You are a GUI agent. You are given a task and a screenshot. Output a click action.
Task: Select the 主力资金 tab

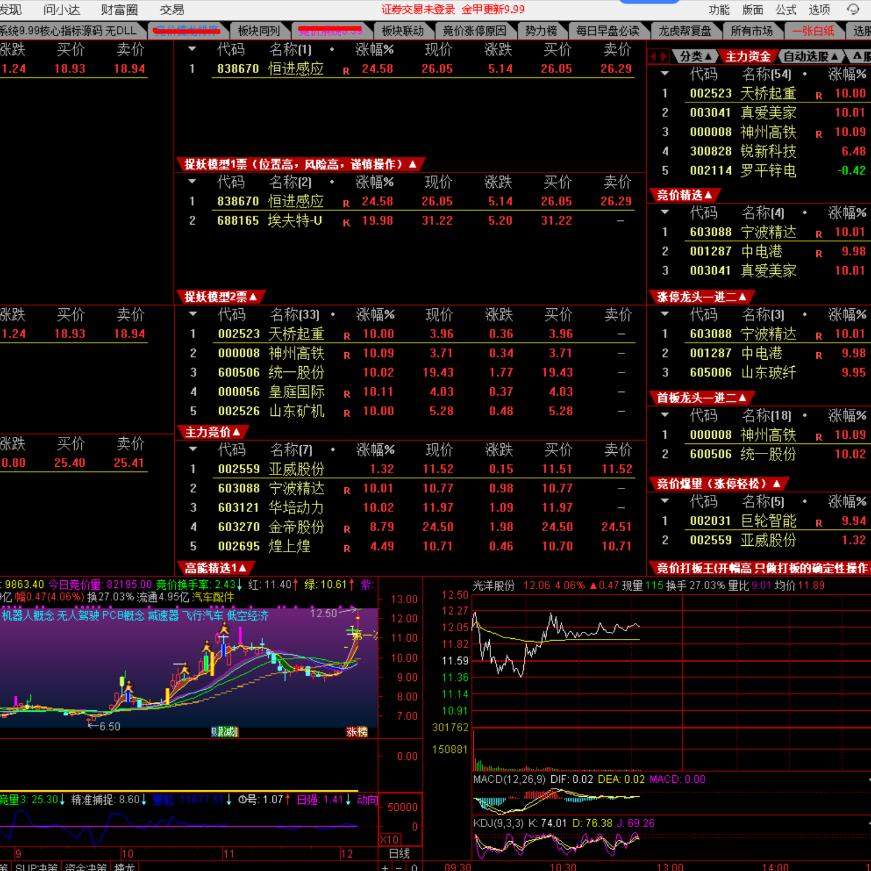(748, 56)
